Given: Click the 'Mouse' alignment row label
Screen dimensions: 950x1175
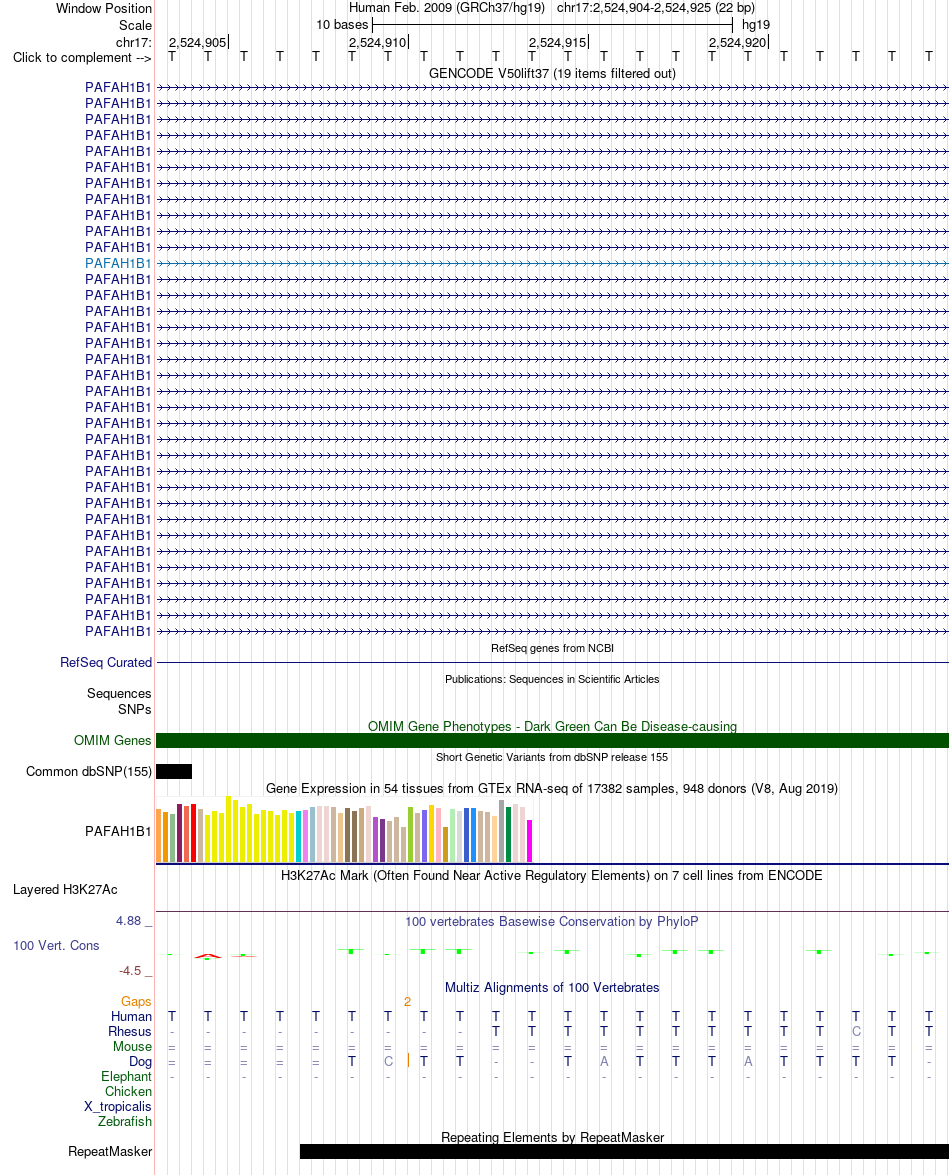Looking at the screenshot, I should pyautogui.click(x=132, y=1047).
